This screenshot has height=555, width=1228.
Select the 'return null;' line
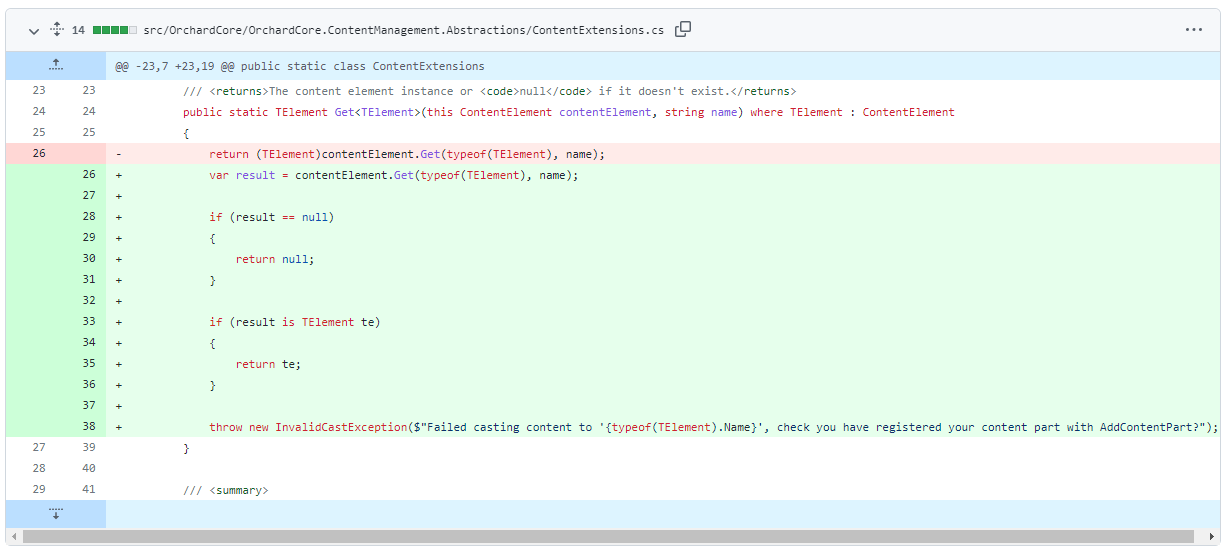pos(275,259)
